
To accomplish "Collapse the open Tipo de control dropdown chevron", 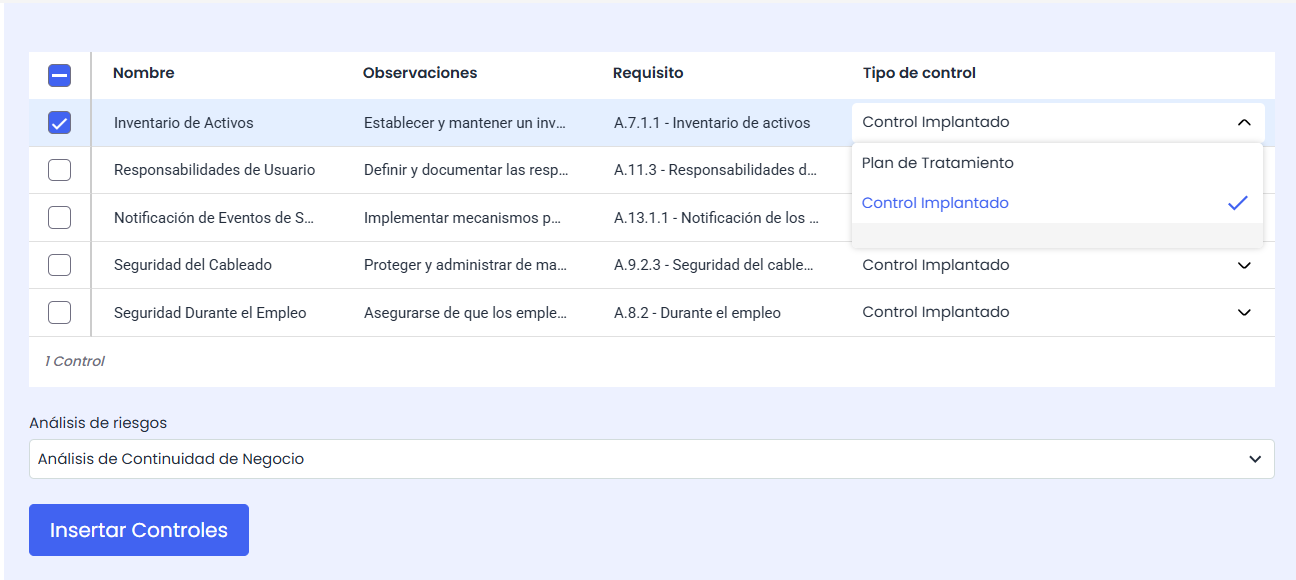I will (x=1244, y=123).
